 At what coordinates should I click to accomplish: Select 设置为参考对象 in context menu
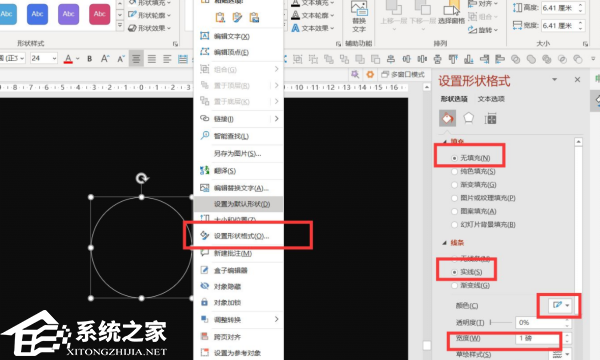[x=239, y=353]
